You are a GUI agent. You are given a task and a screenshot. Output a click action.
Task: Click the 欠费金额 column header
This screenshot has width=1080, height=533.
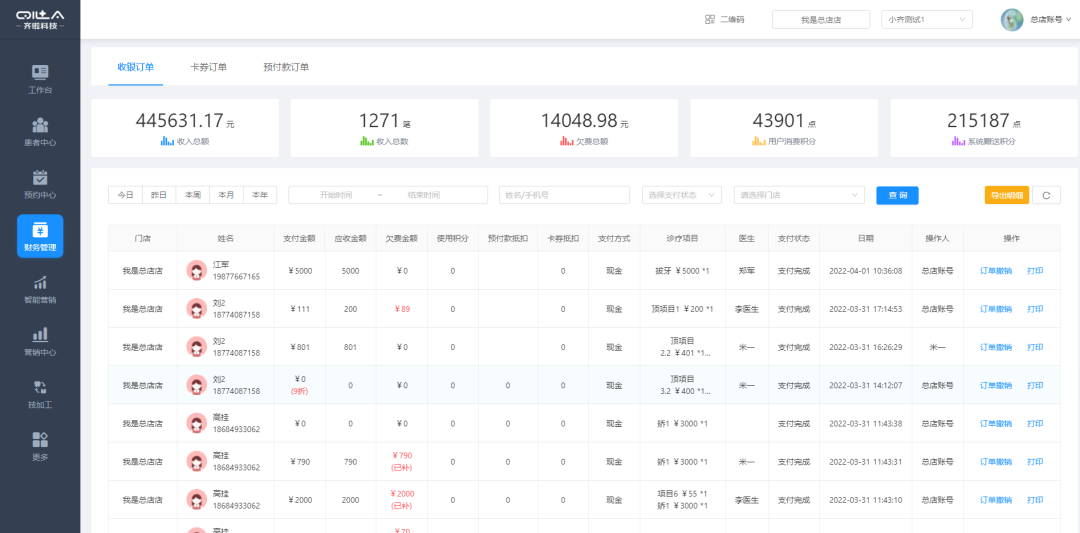coord(402,238)
